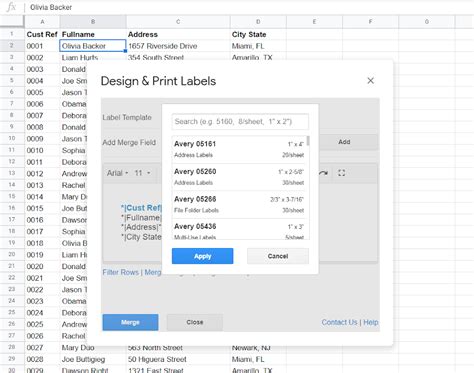Viewport: 474px width, 373px height.
Task: Select column D header
Action: (258, 22)
